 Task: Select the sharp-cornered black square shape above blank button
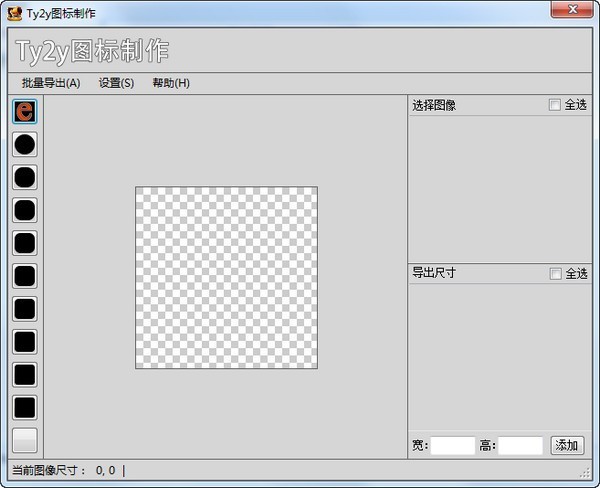pos(25,408)
